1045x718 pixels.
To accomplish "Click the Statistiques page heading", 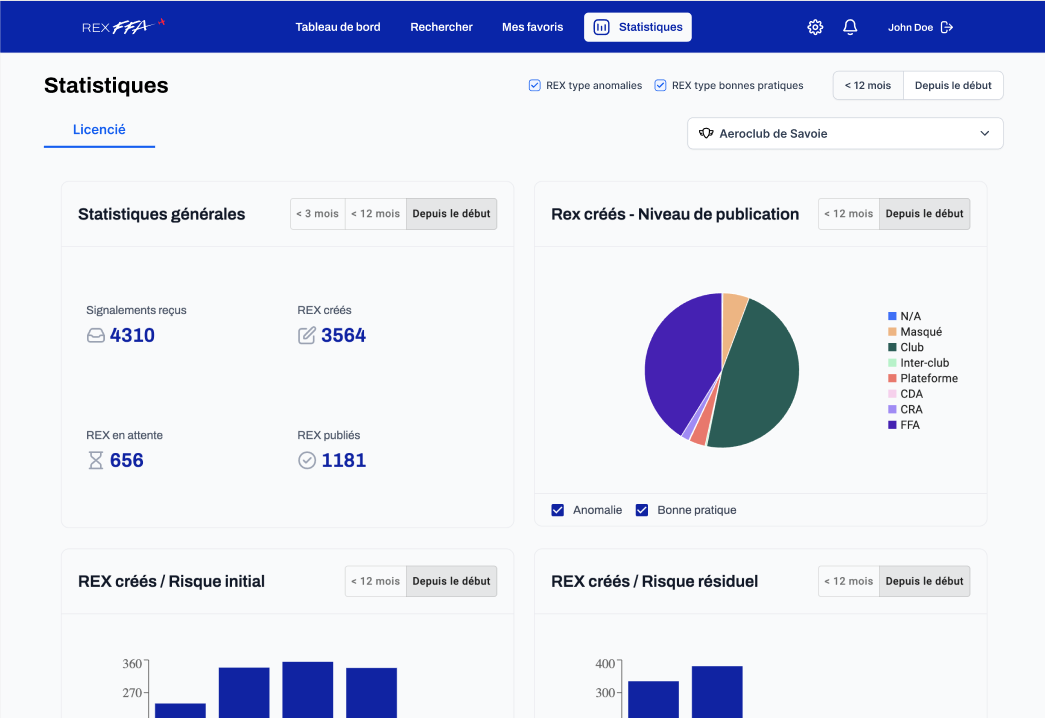I will click(x=106, y=85).
